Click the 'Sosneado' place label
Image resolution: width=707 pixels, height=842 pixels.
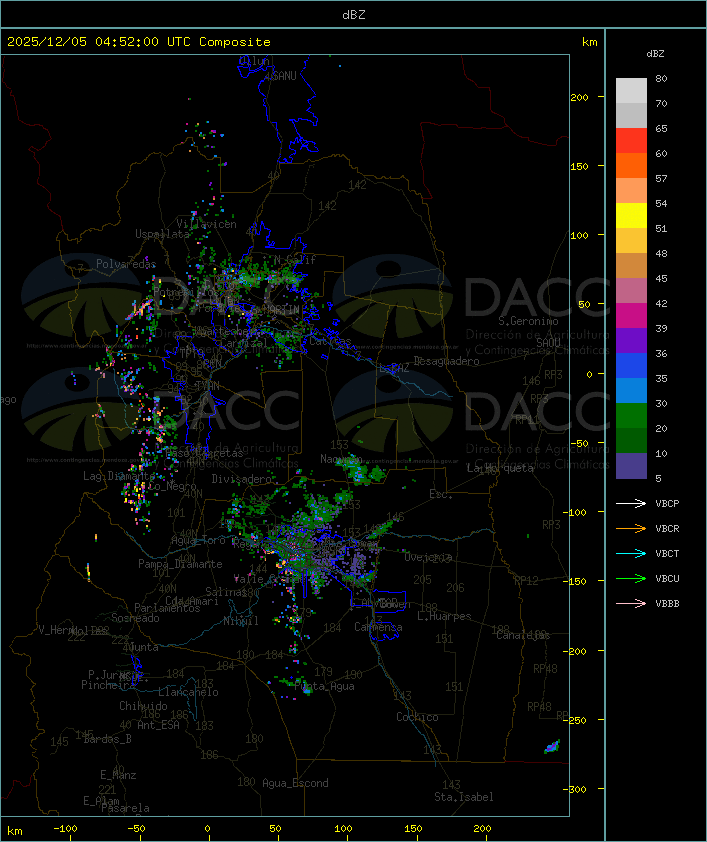135,618
